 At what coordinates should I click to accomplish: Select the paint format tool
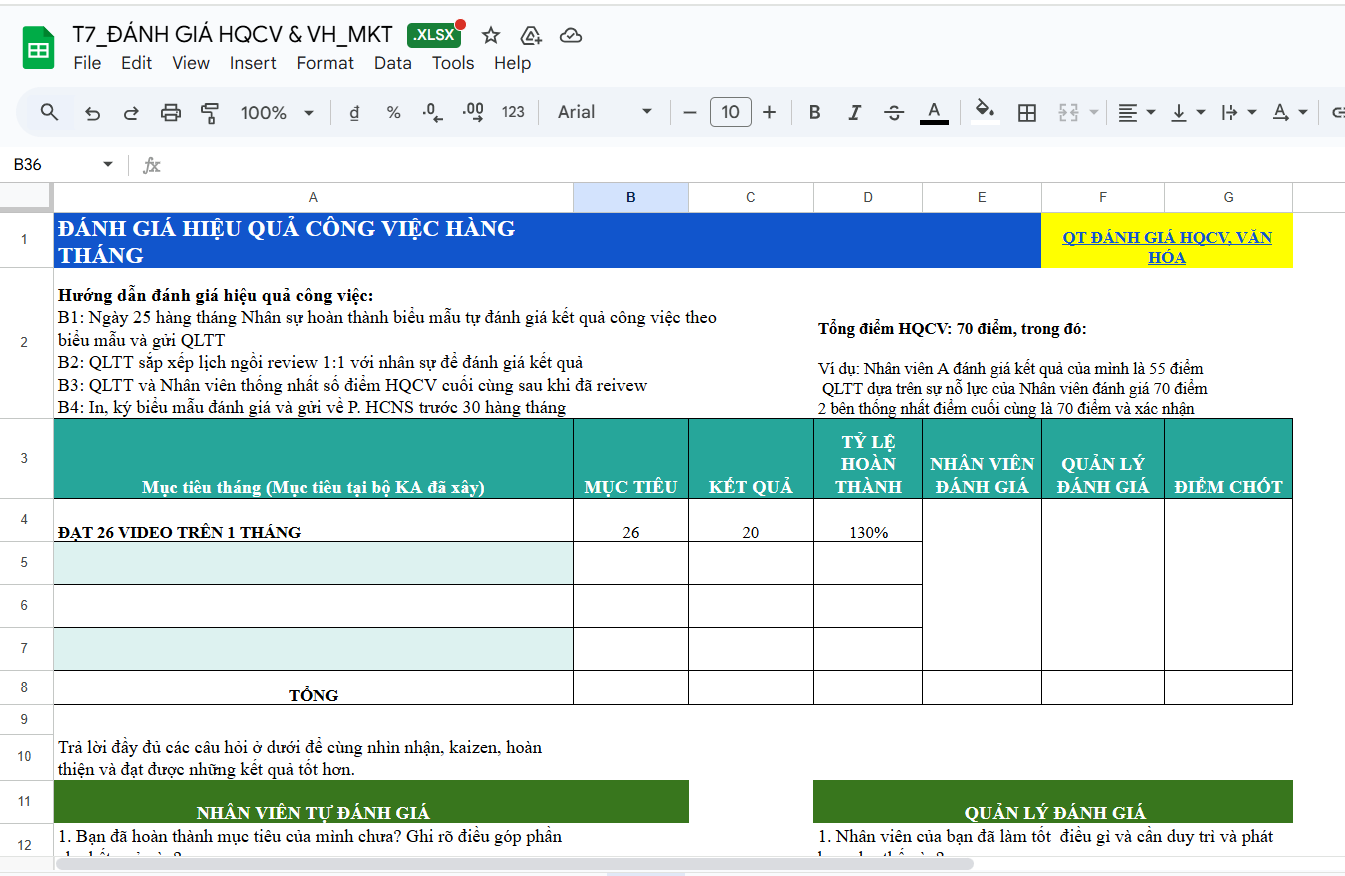pos(210,113)
